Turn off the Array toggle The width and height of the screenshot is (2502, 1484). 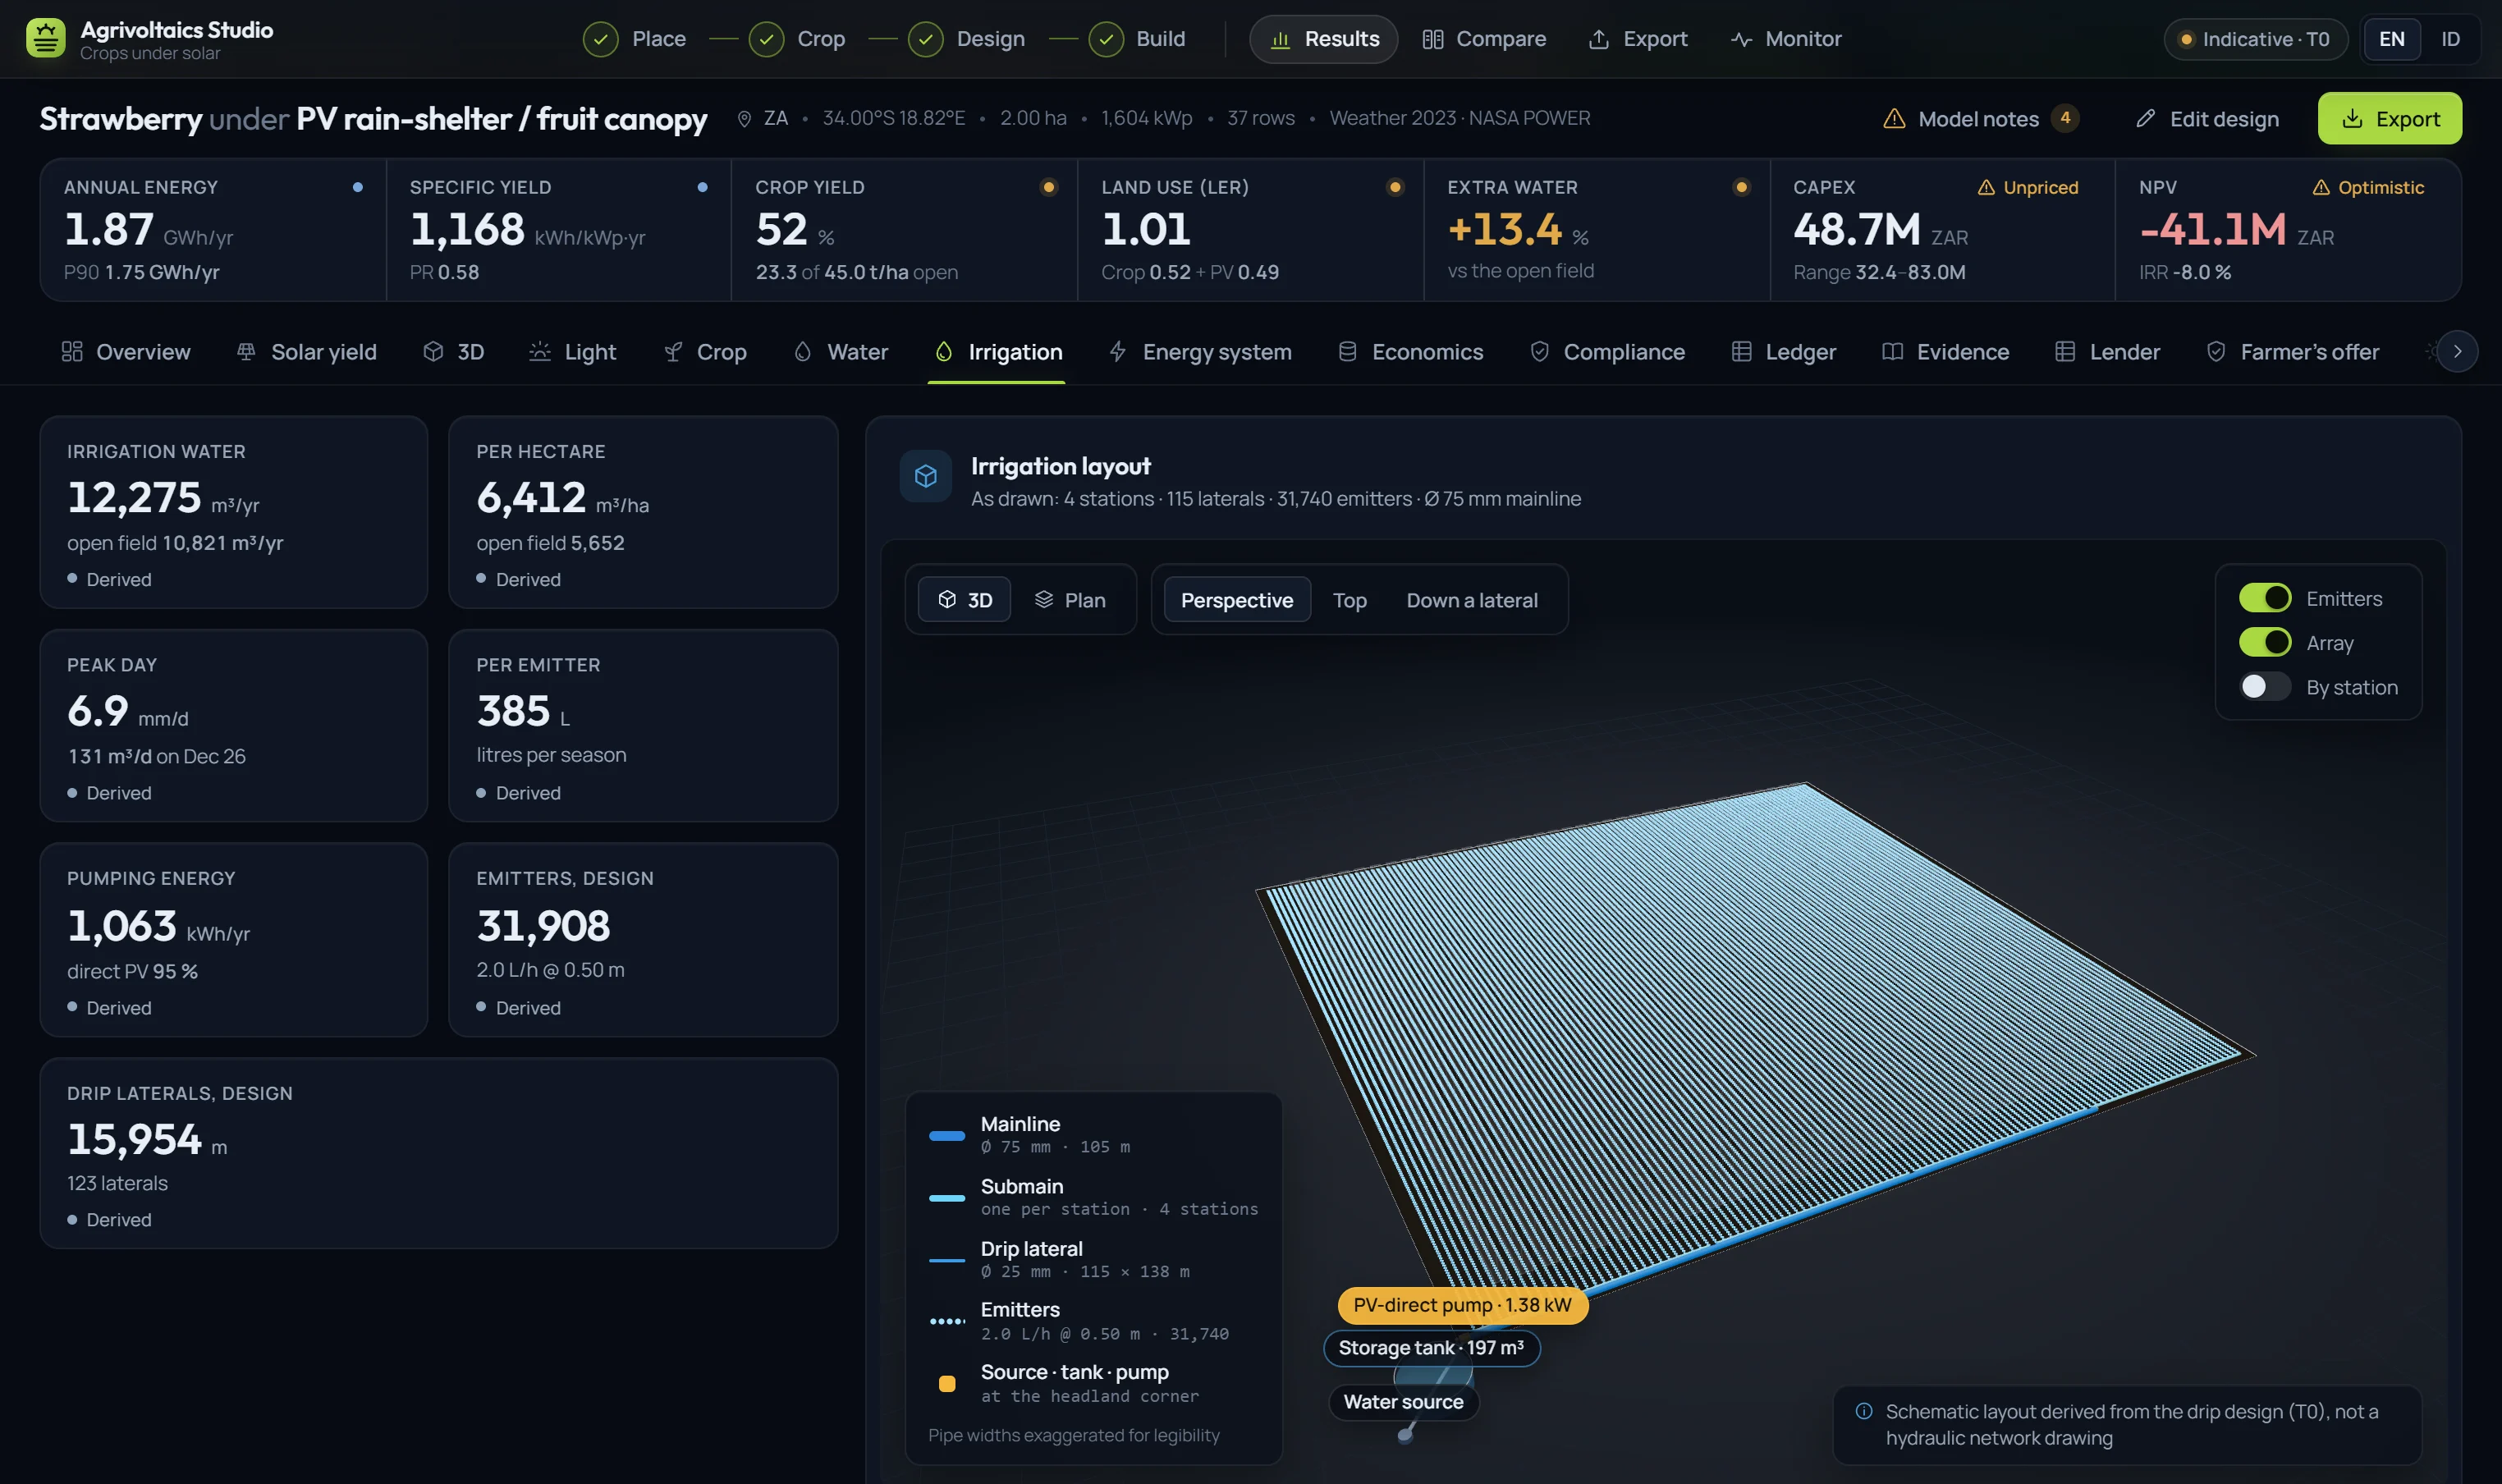point(2265,642)
